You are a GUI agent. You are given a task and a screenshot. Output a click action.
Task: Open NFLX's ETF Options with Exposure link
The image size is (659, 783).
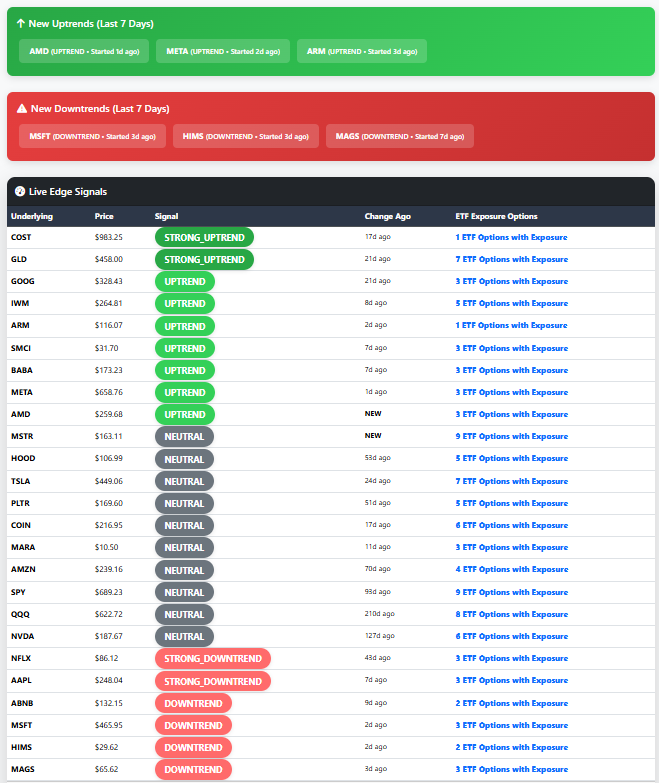pos(512,658)
